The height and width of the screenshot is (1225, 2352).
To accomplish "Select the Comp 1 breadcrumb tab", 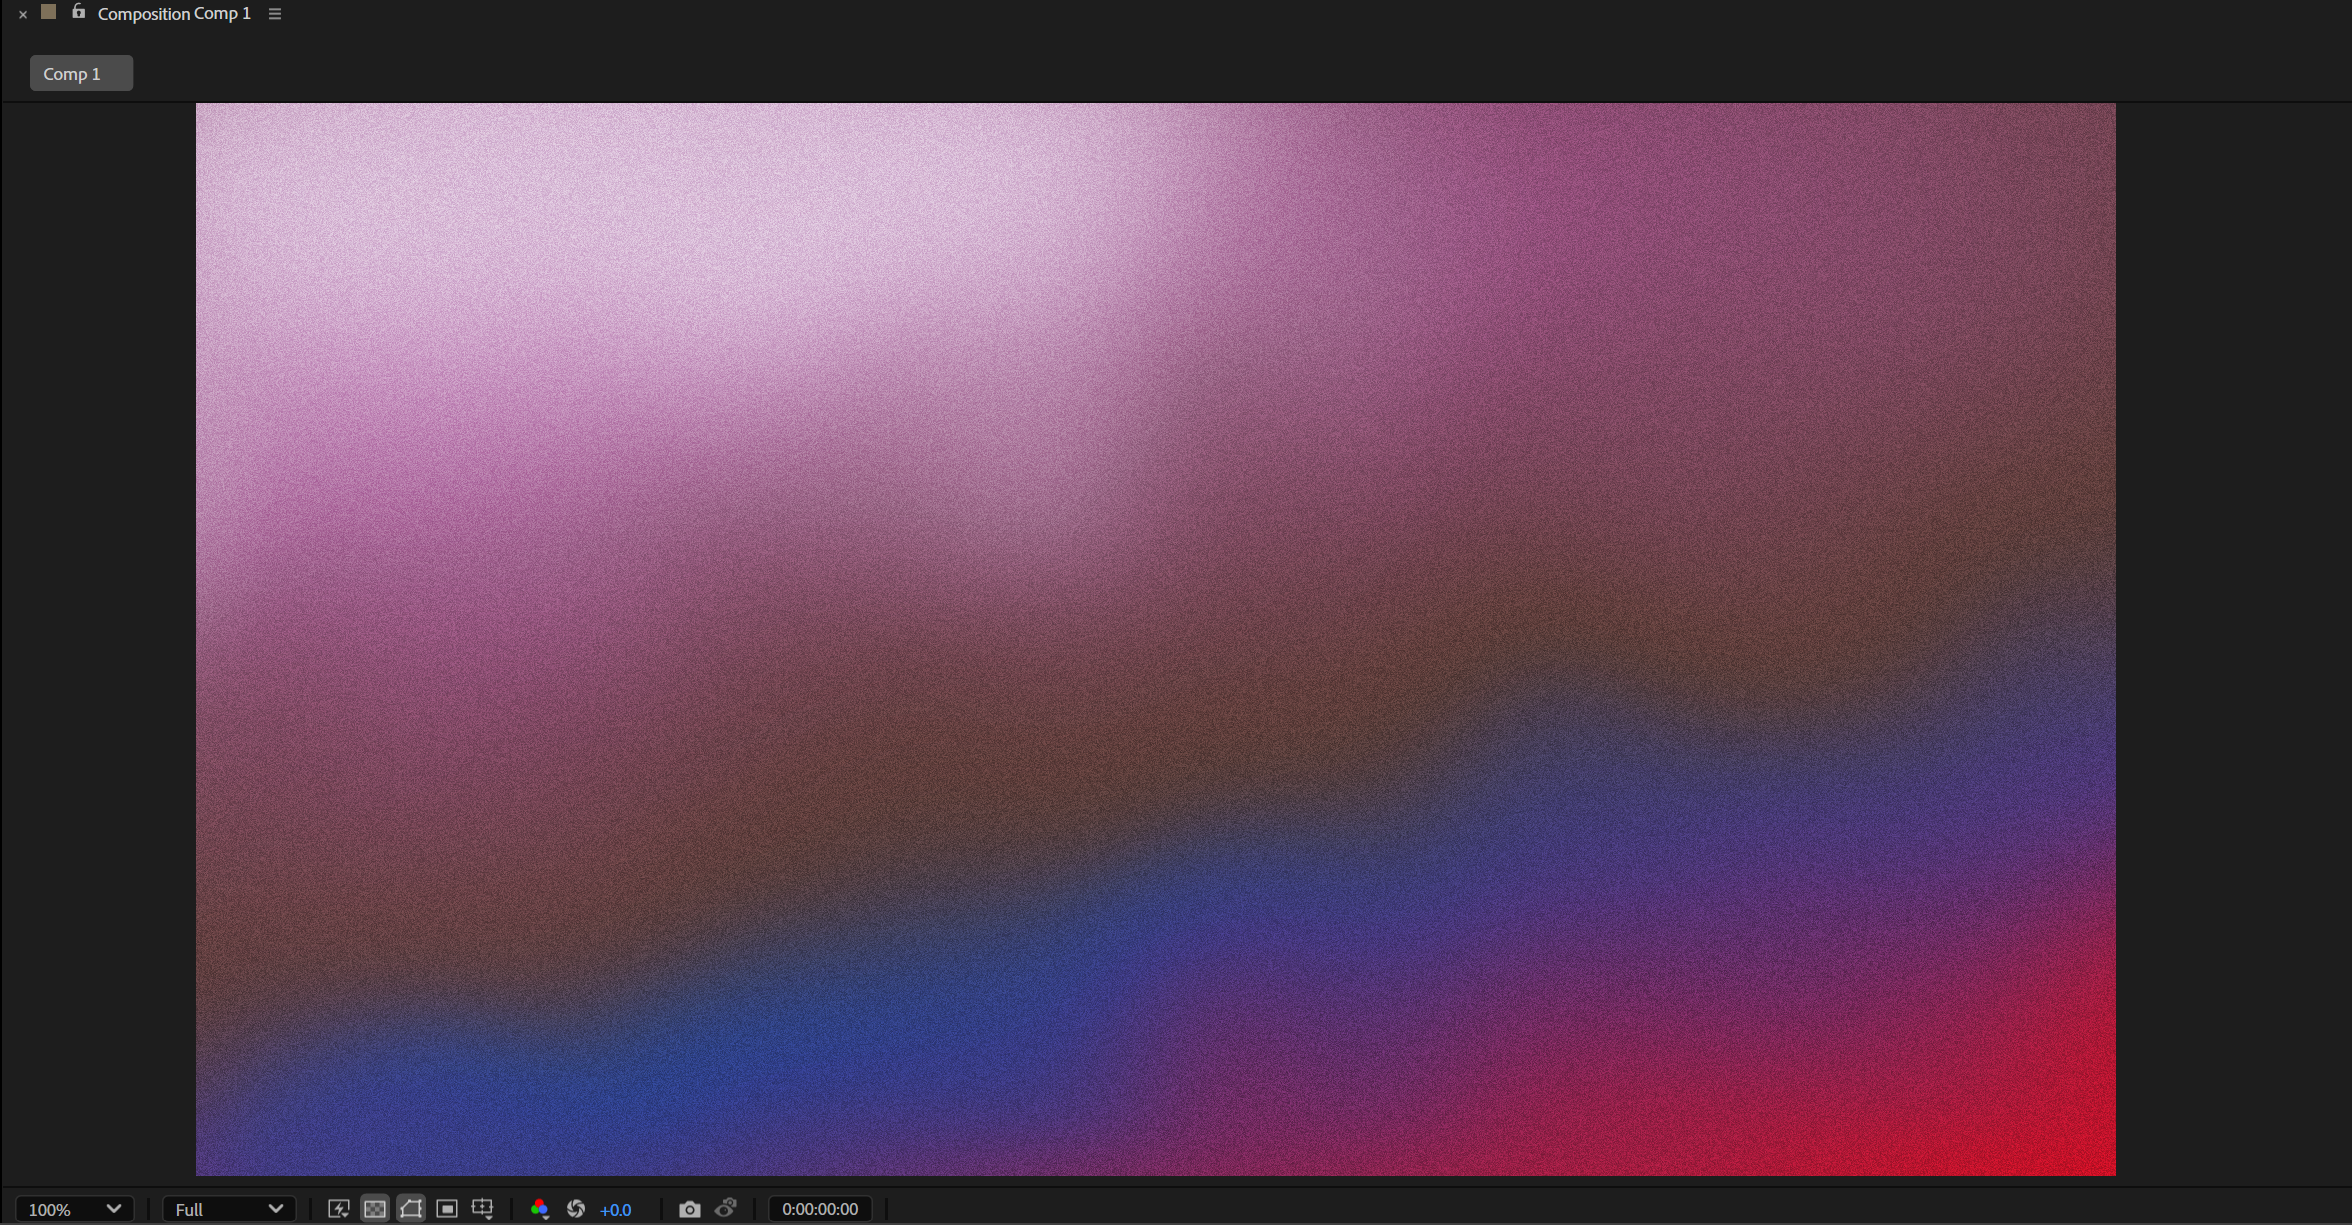I will [81, 73].
